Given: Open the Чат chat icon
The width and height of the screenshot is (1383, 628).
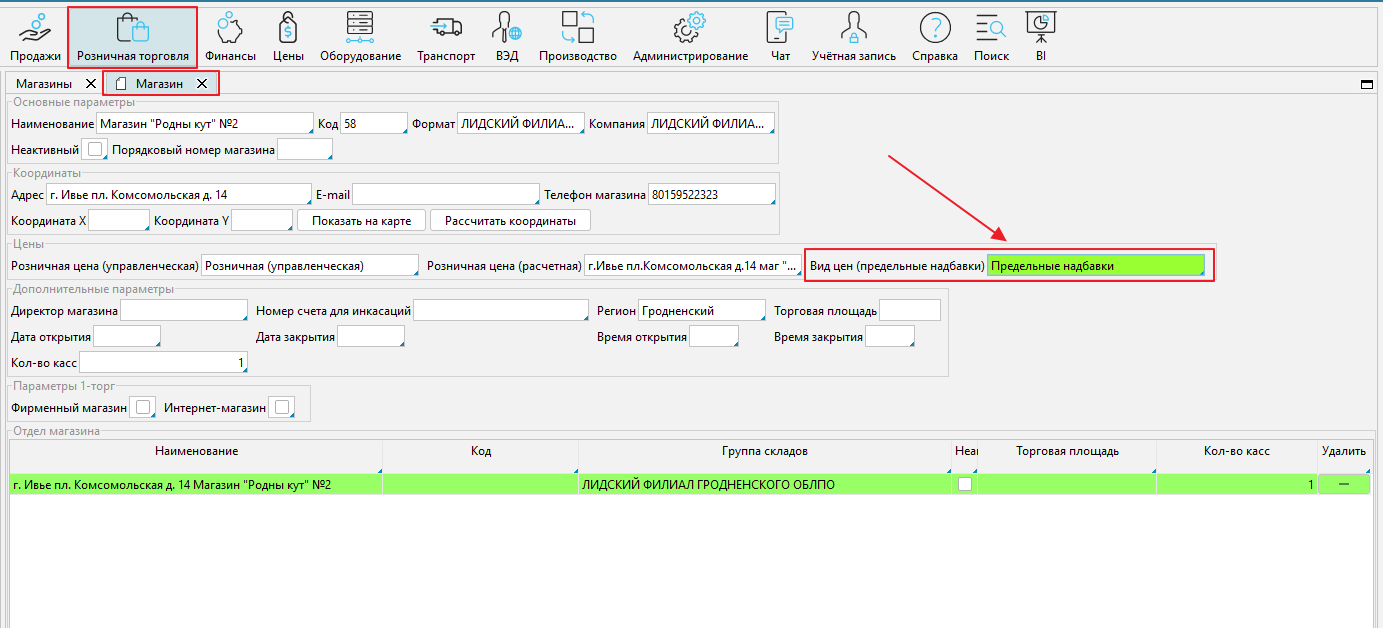Looking at the screenshot, I should click(780, 28).
